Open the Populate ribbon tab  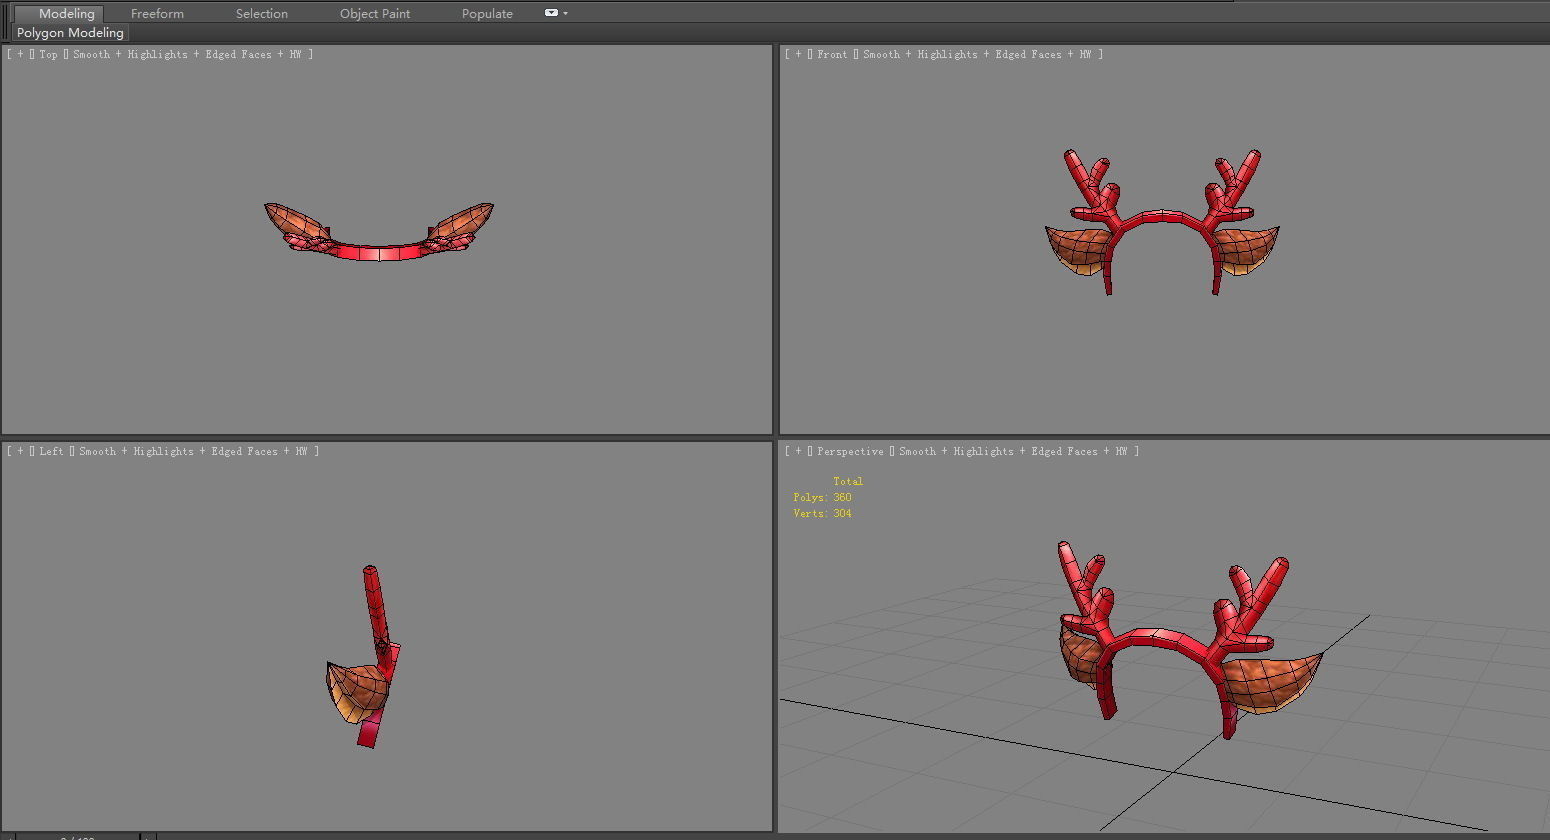click(x=487, y=13)
